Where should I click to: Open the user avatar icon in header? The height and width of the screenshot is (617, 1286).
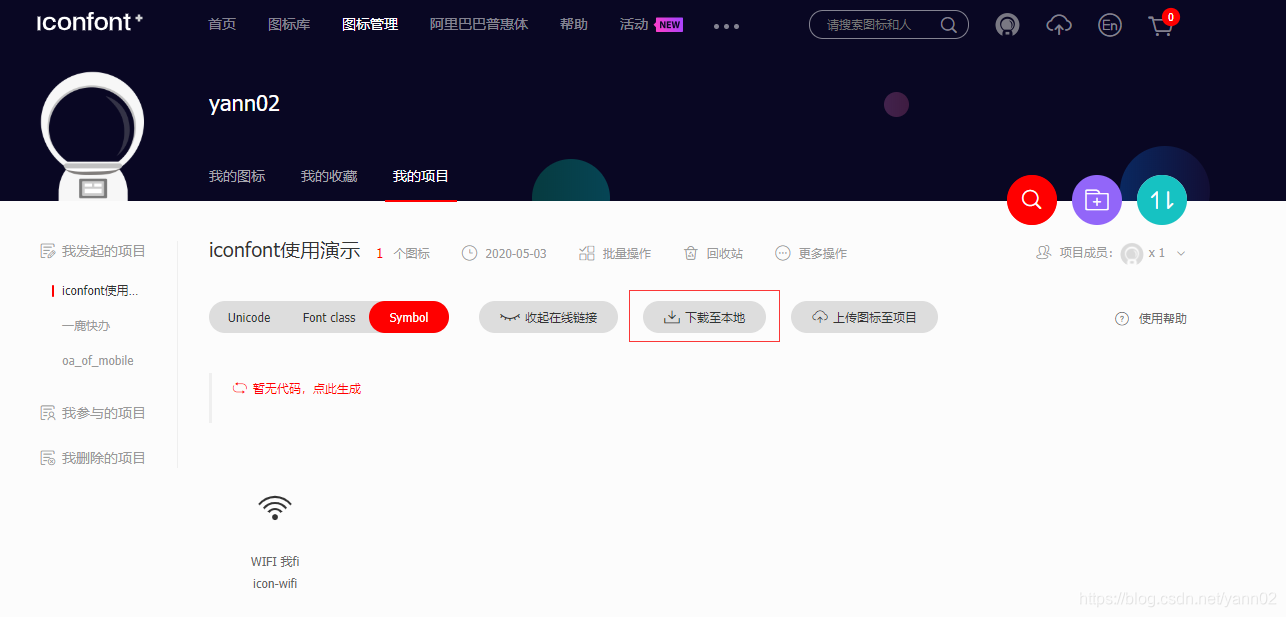[x=1007, y=25]
